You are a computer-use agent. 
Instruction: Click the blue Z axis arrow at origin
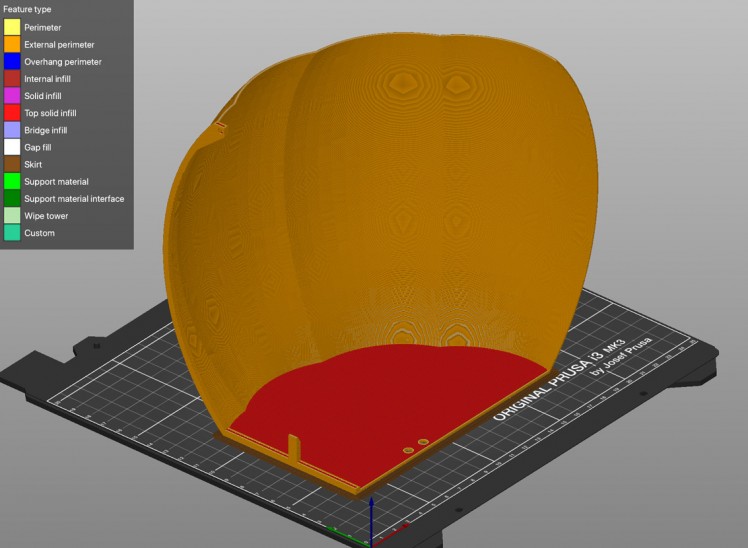click(371, 521)
